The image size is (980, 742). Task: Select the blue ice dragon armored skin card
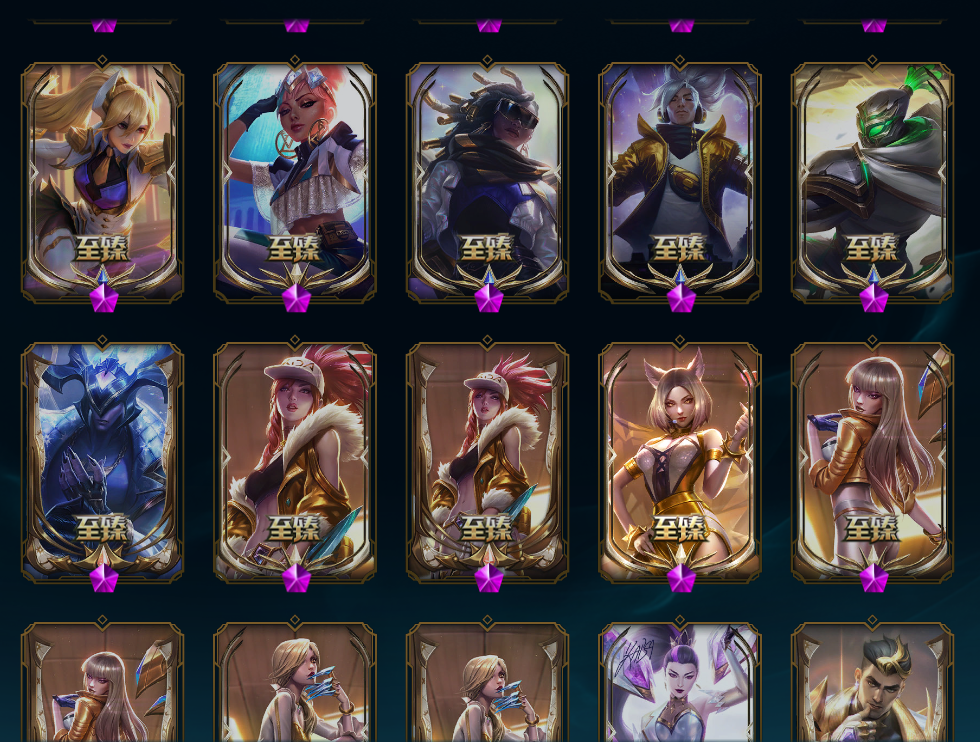click(102, 461)
